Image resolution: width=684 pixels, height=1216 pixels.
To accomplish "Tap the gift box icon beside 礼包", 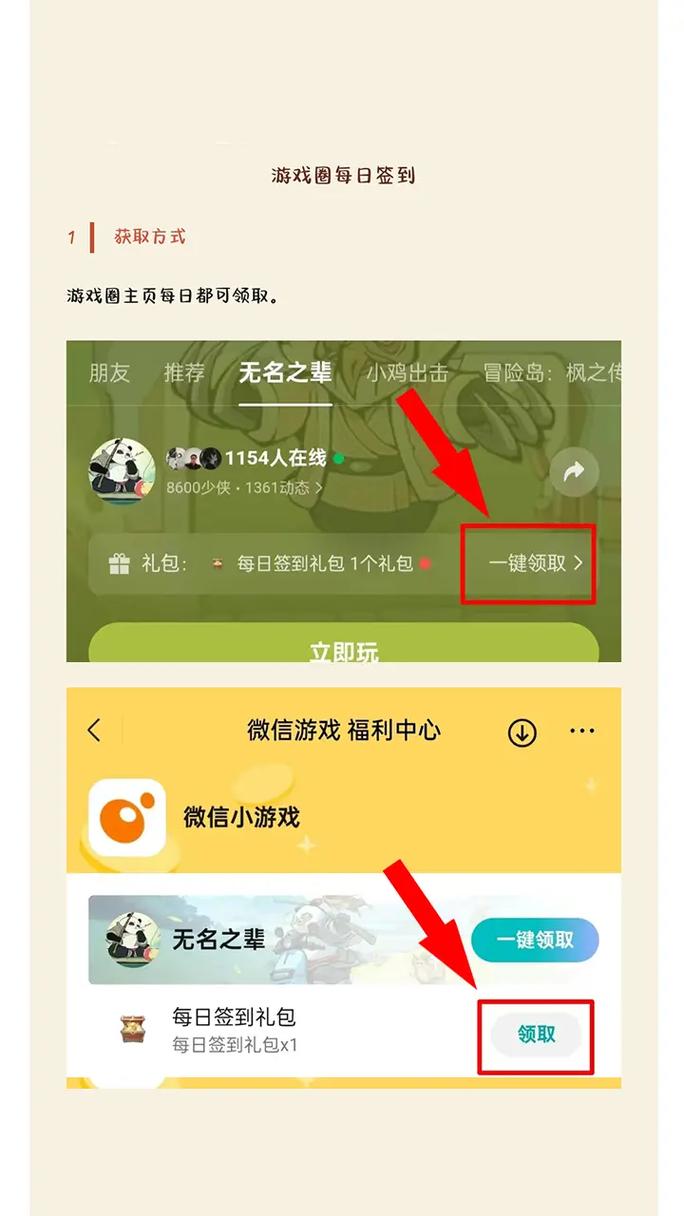I will click(x=119, y=564).
